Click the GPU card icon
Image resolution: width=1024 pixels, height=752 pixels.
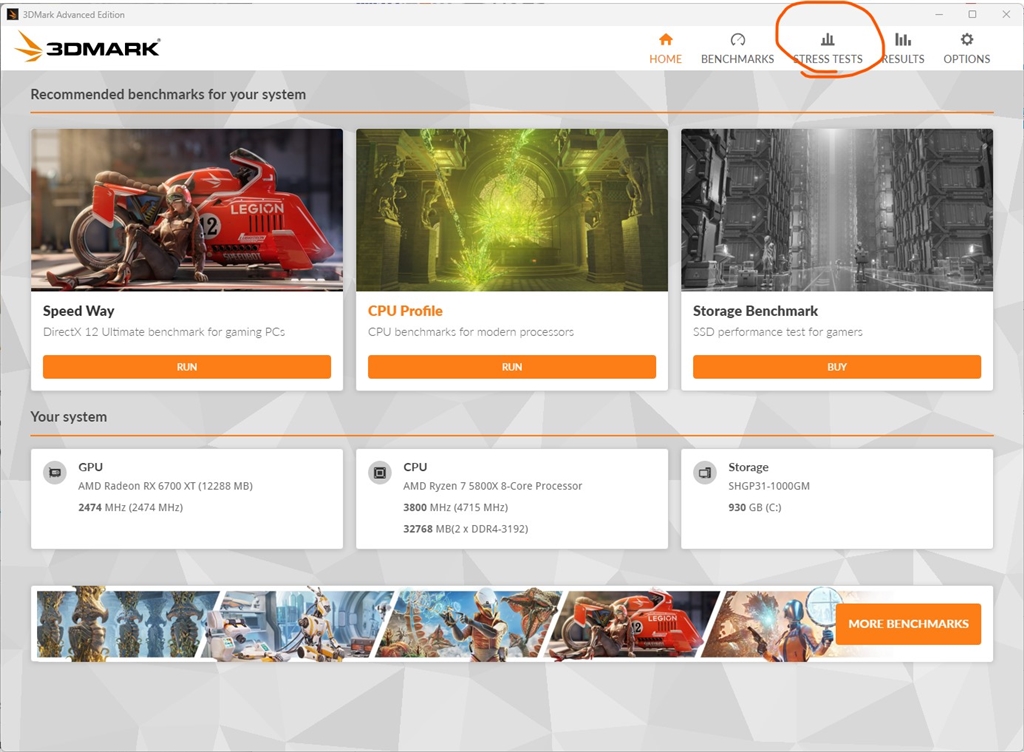(55, 472)
